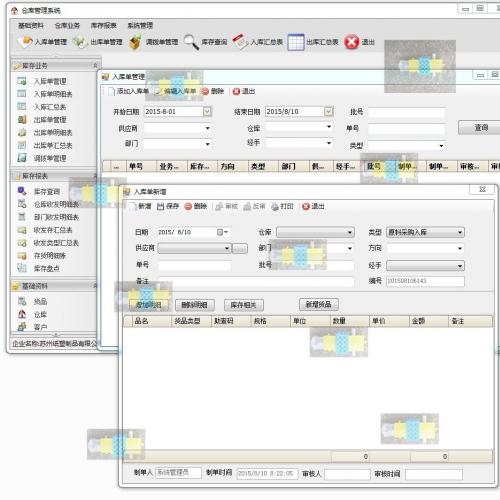Open 收发类型汇总表 in the sidebar
The height and width of the screenshot is (500, 500).
(56, 243)
